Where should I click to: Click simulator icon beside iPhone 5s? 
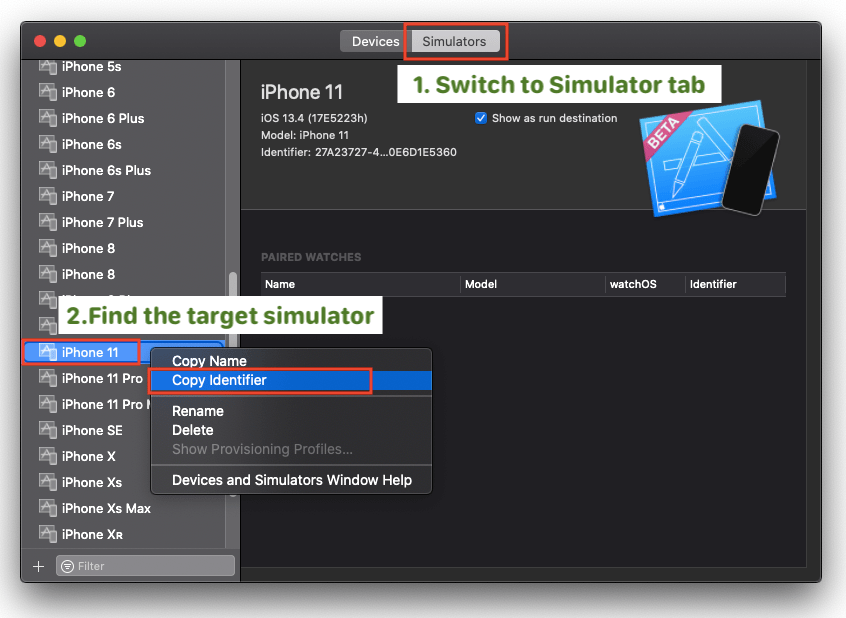pos(48,67)
